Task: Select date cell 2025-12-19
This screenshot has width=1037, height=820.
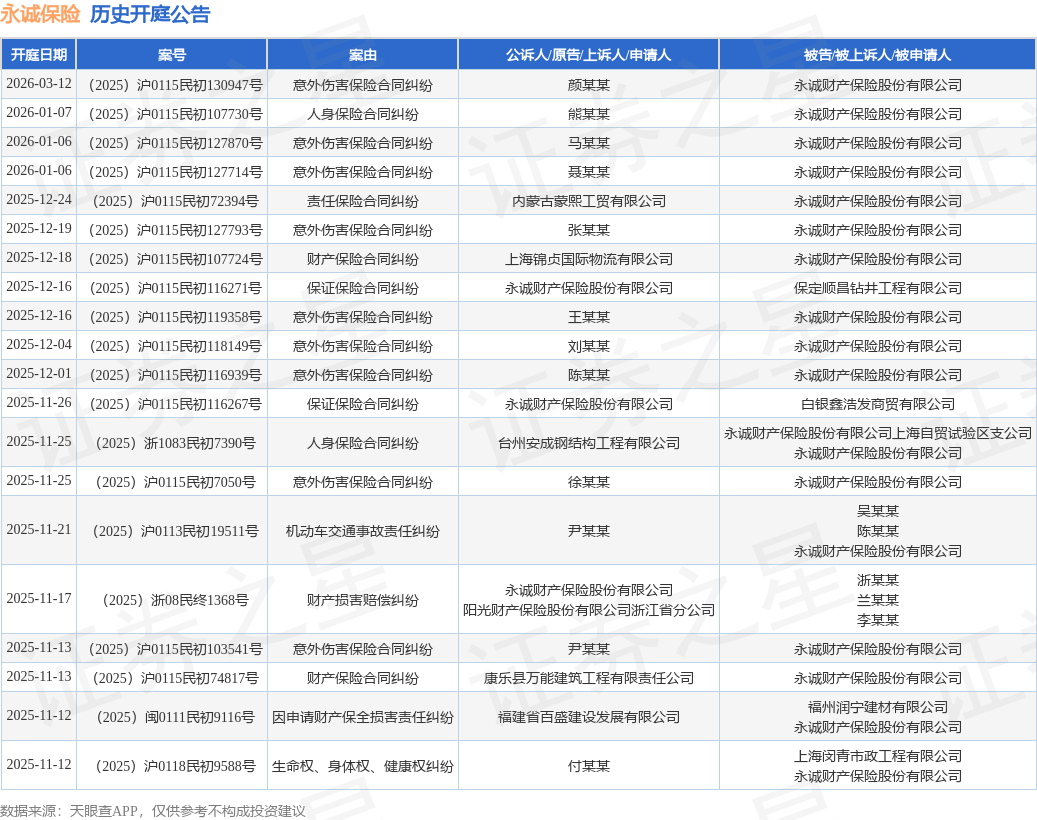Action: [x=39, y=229]
